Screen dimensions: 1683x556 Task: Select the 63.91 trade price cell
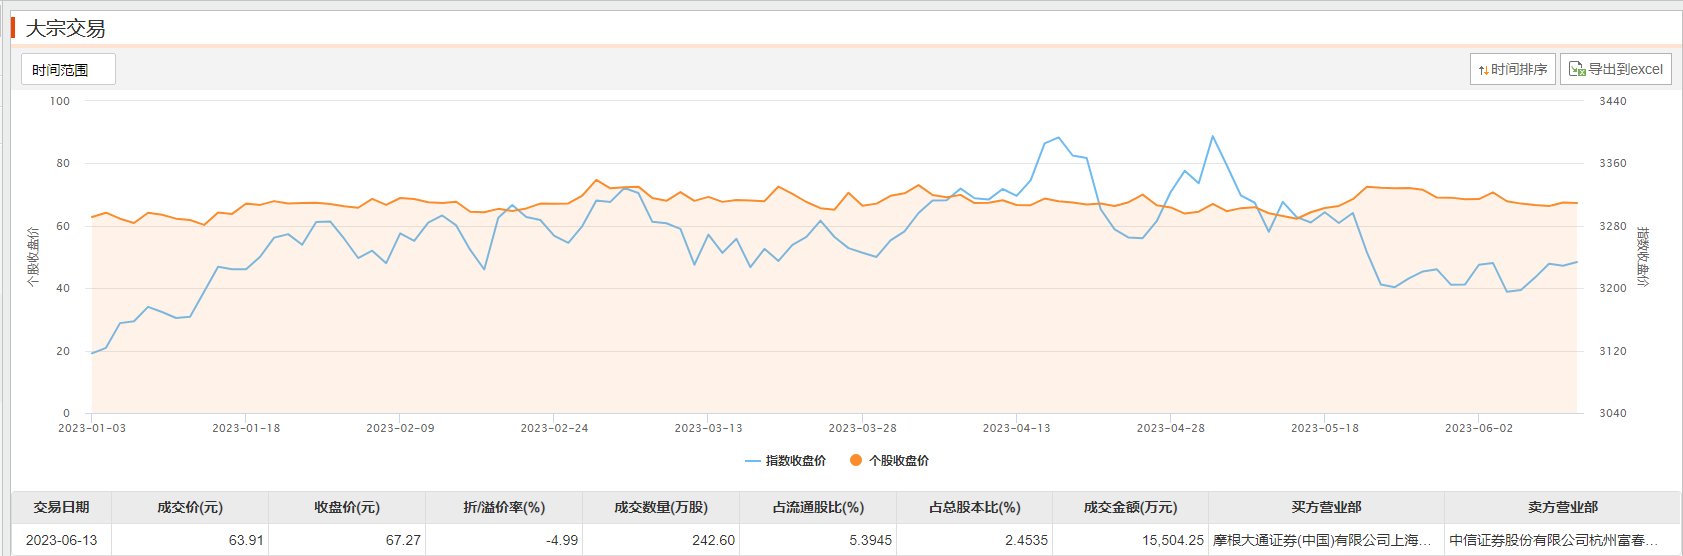pos(190,540)
